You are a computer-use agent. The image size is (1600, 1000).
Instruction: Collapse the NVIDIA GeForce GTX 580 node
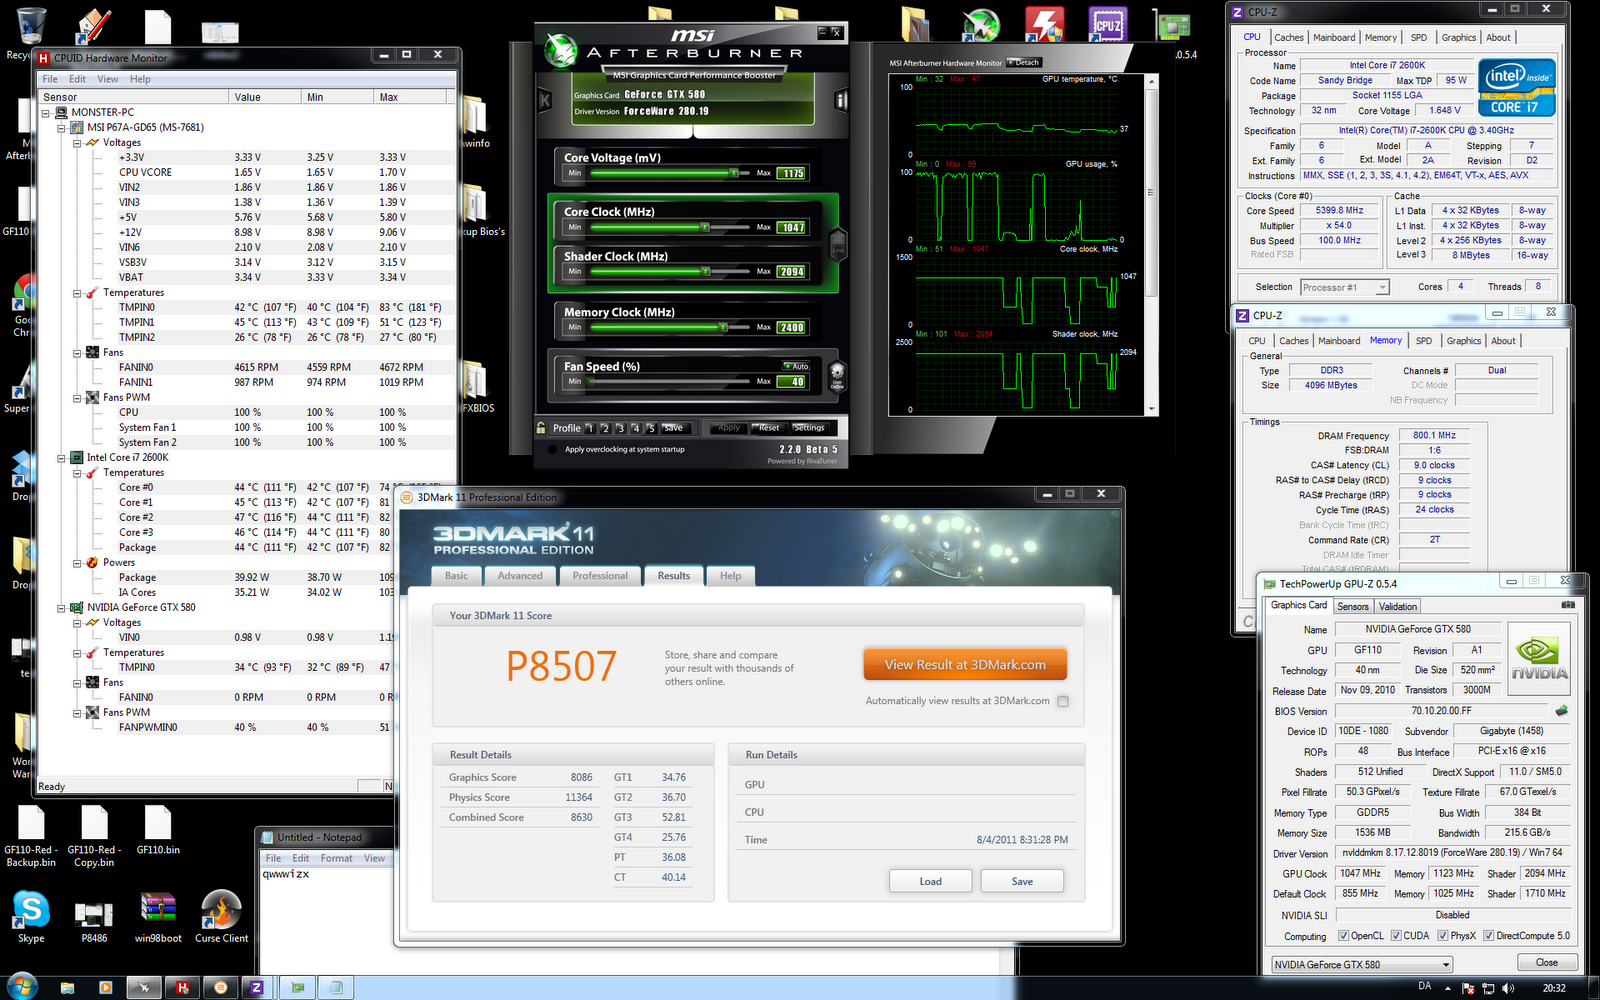point(62,608)
